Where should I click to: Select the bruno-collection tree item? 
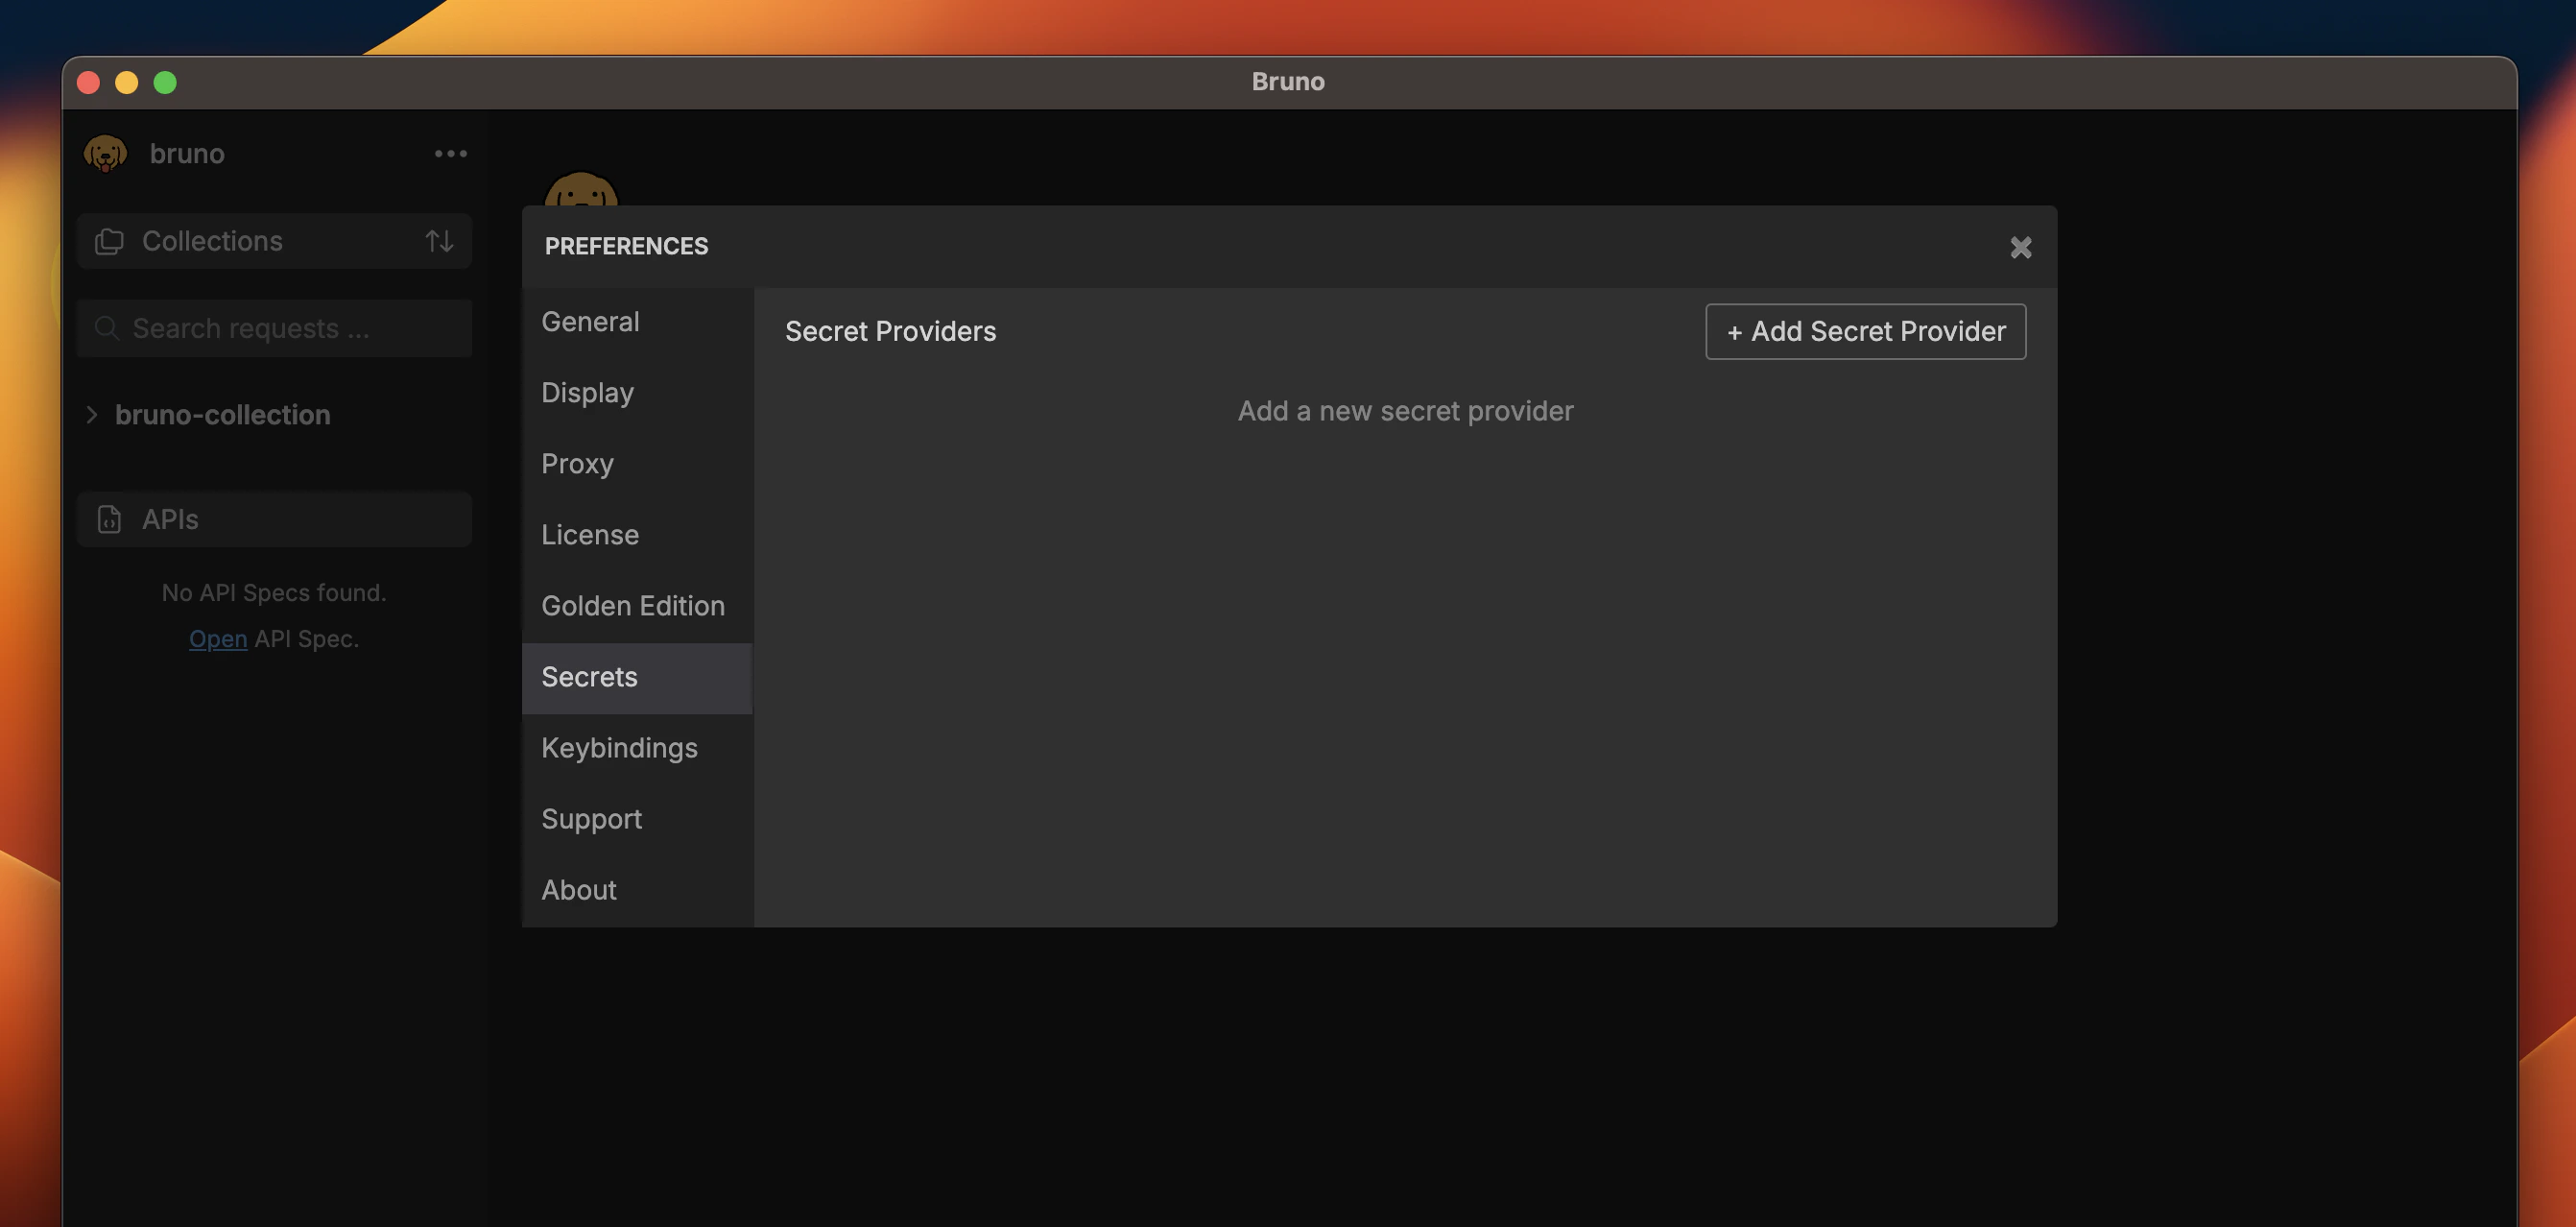222,414
